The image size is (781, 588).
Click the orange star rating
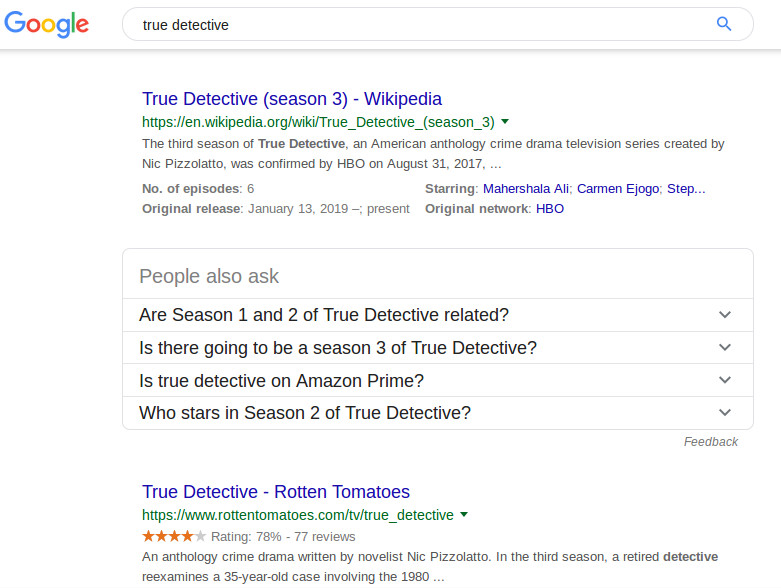(174, 536)
